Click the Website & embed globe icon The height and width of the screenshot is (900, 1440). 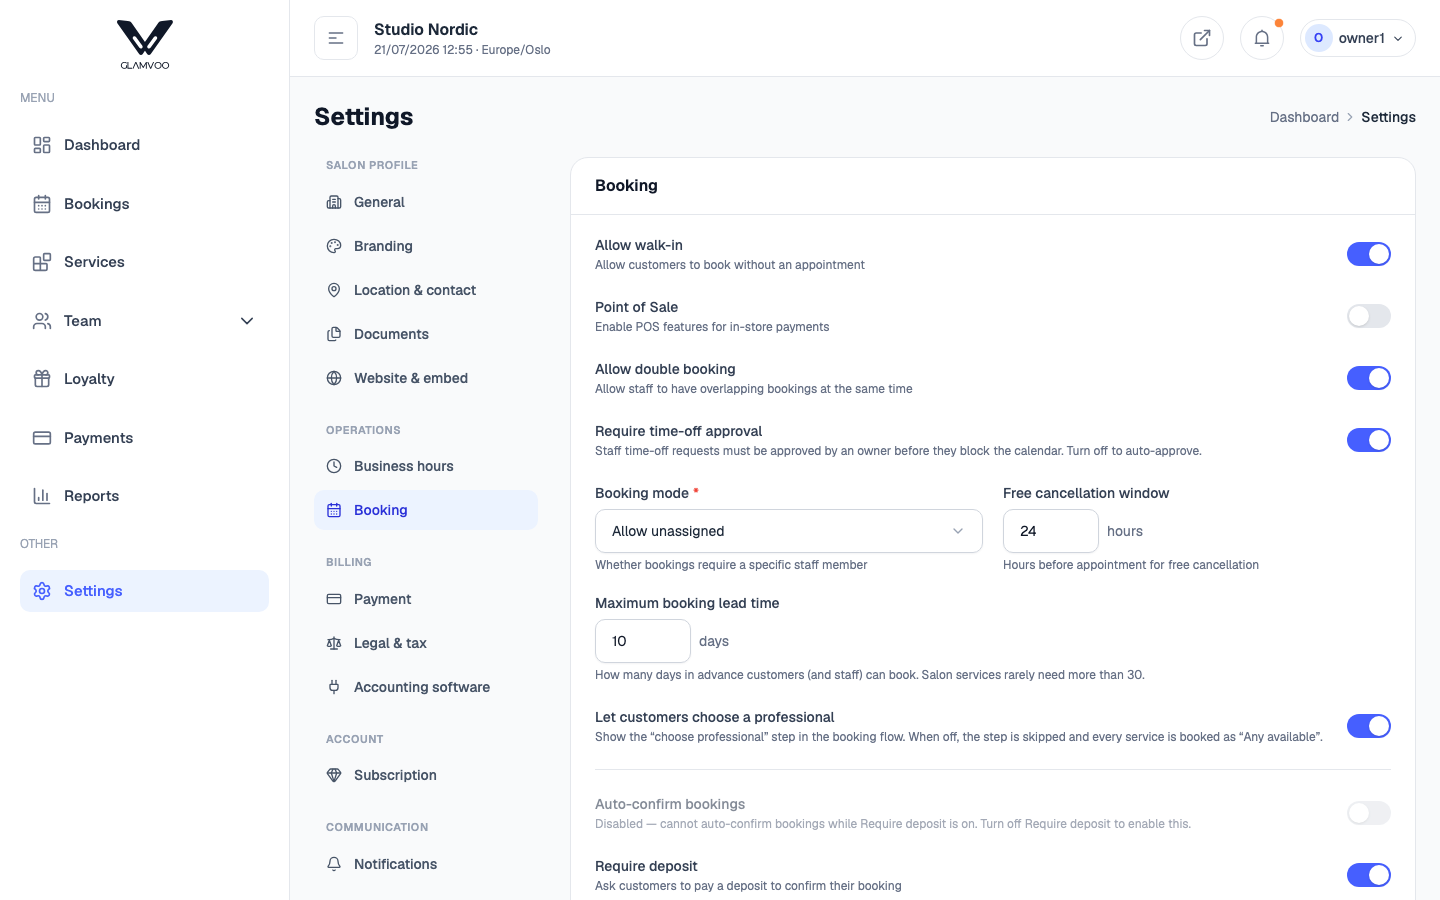coord(334,378)
